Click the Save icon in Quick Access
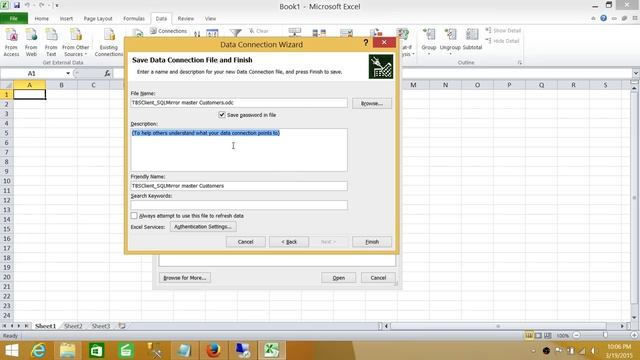 pos(17,5)
